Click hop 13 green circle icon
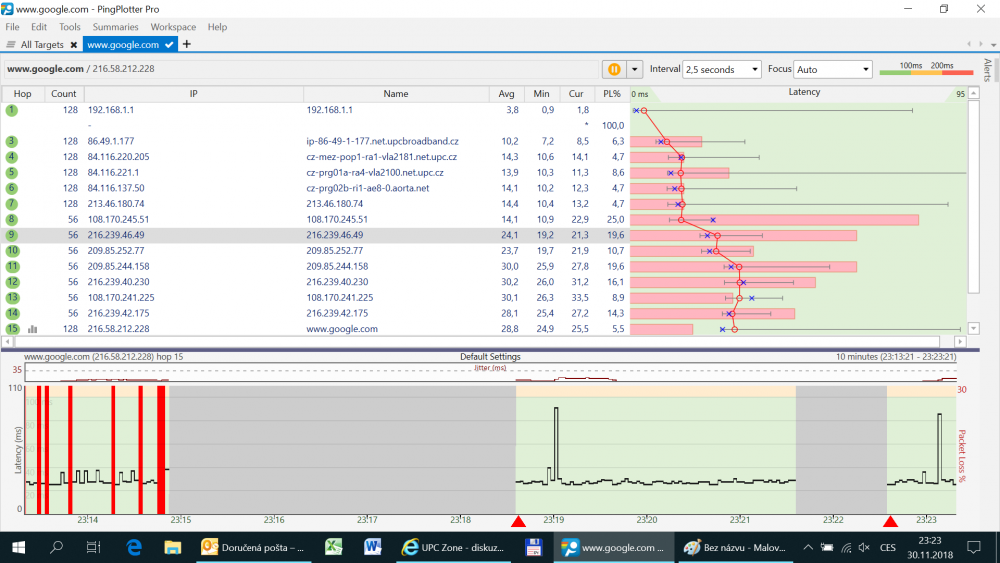The image size is (1000, 563). tap(11, 297)
